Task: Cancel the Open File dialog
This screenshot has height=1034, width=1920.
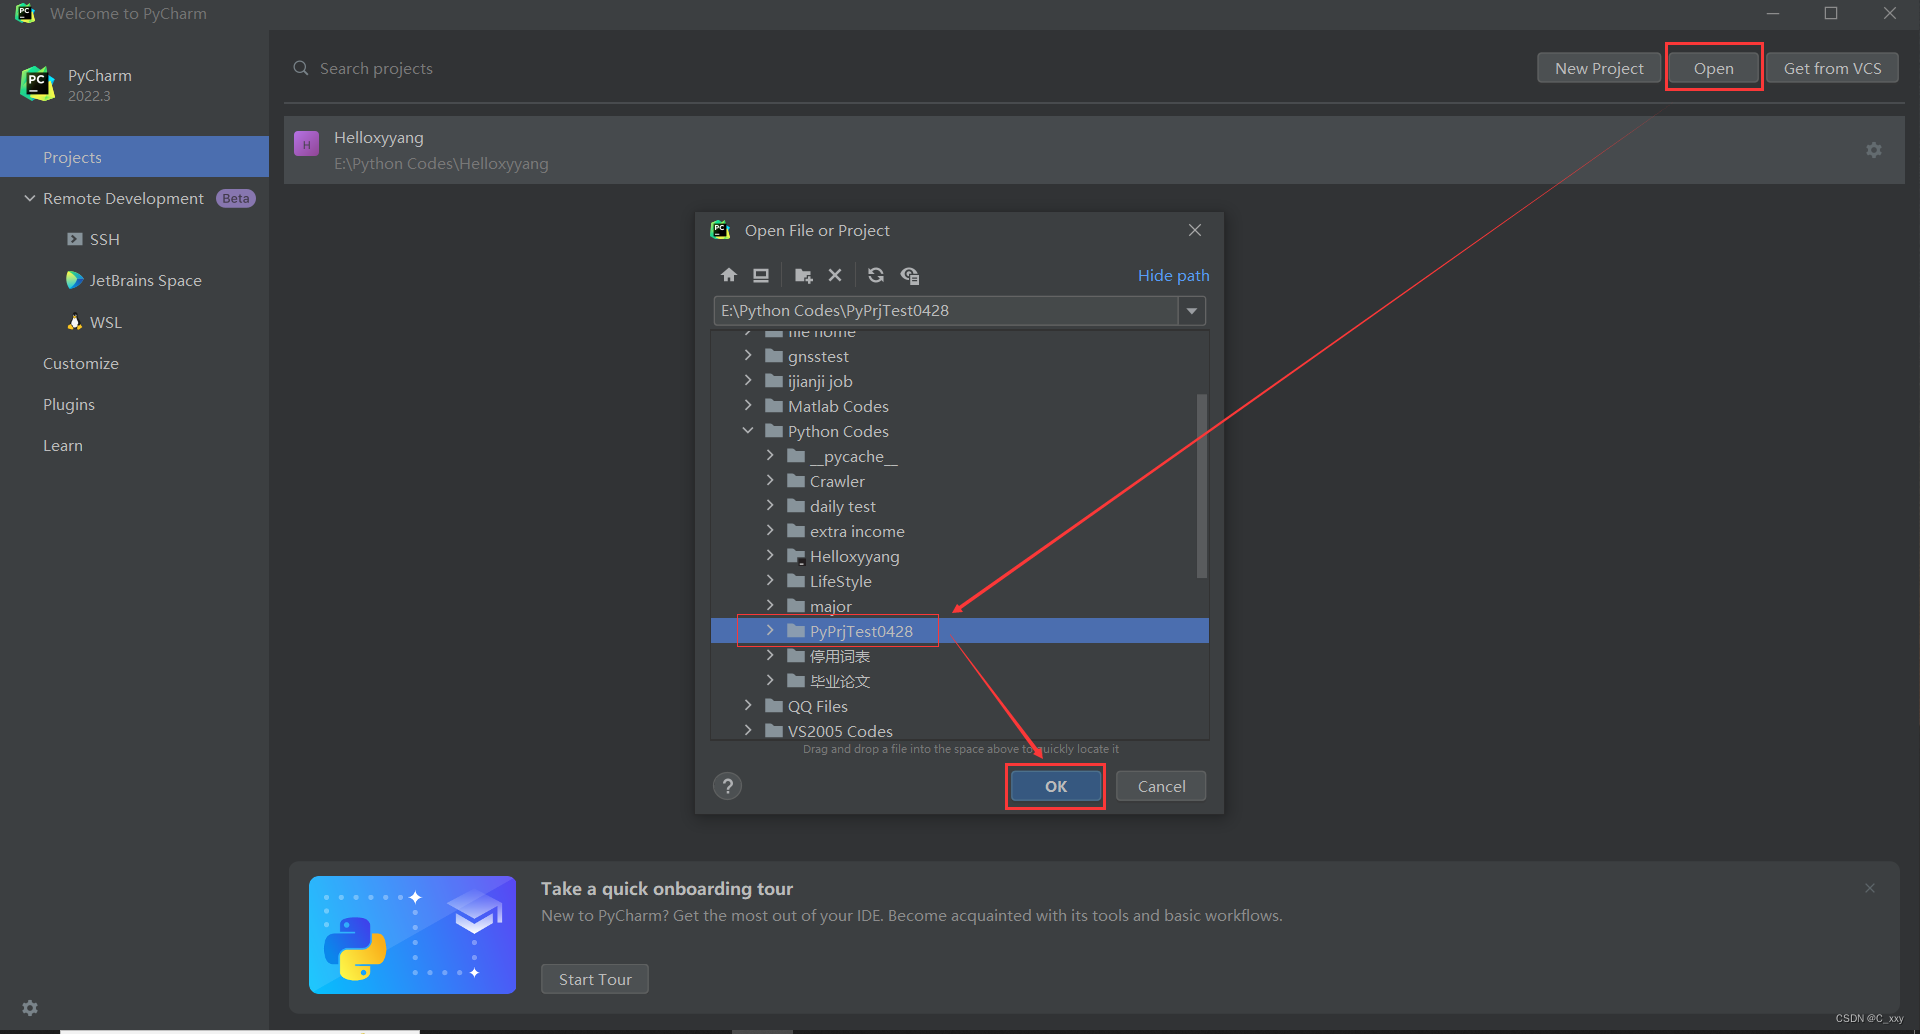Action: (x=1161, y=786)
